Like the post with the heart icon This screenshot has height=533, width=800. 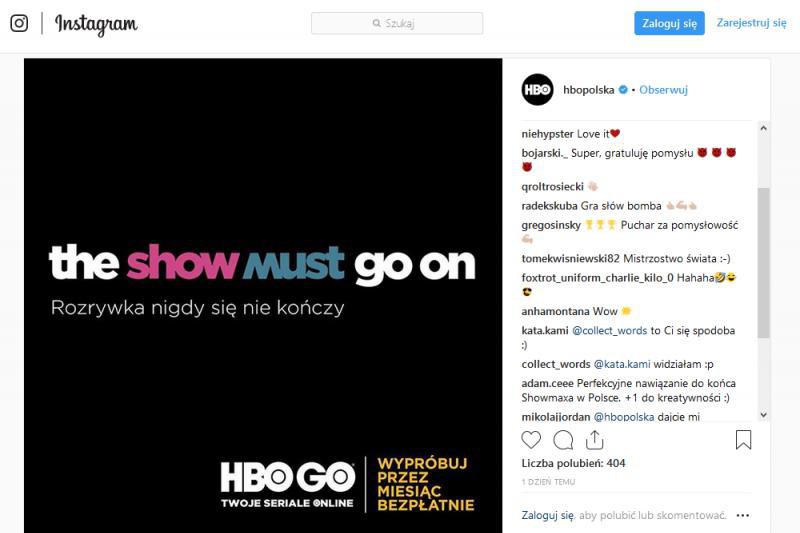[x=531, y=440]
